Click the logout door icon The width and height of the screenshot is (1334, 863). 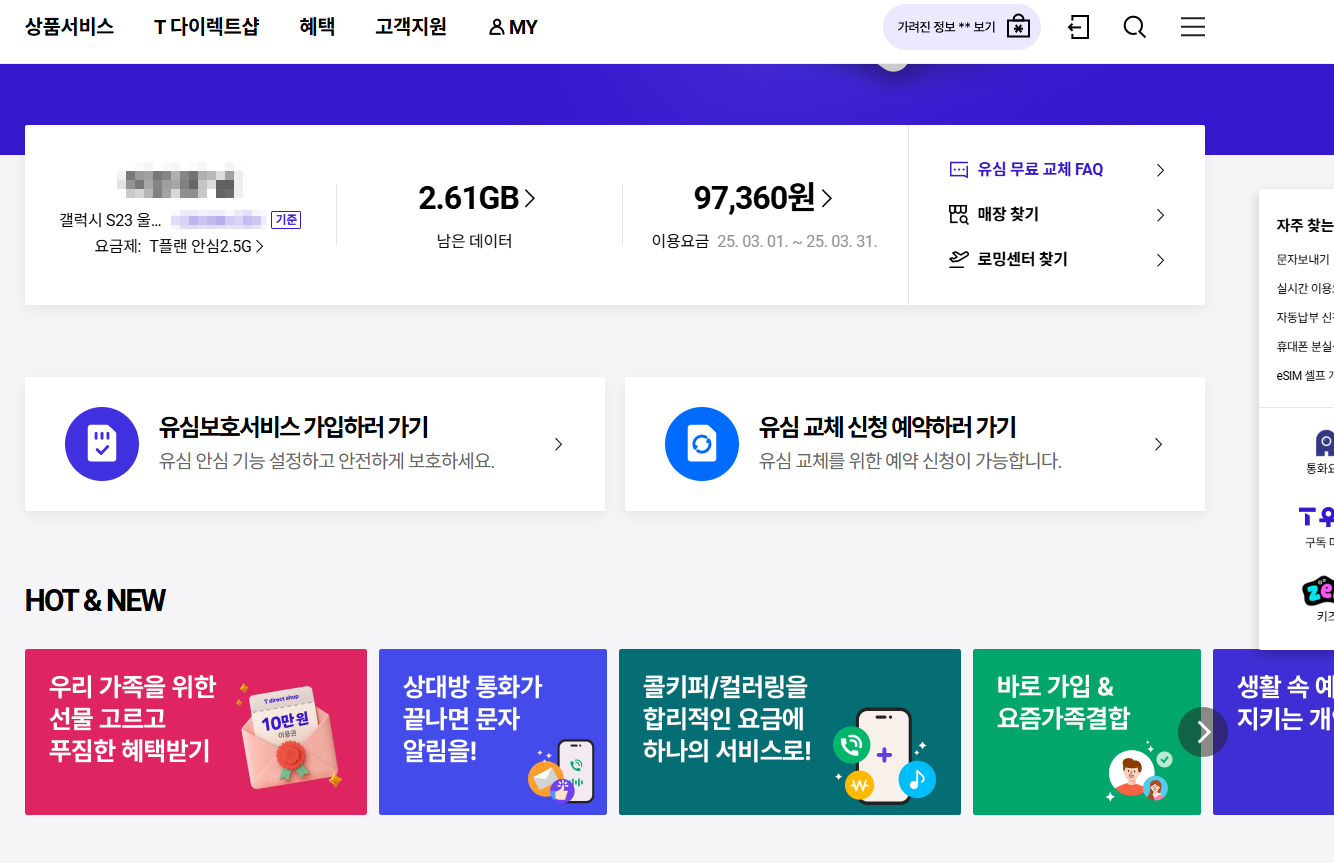click(1079, 27)
